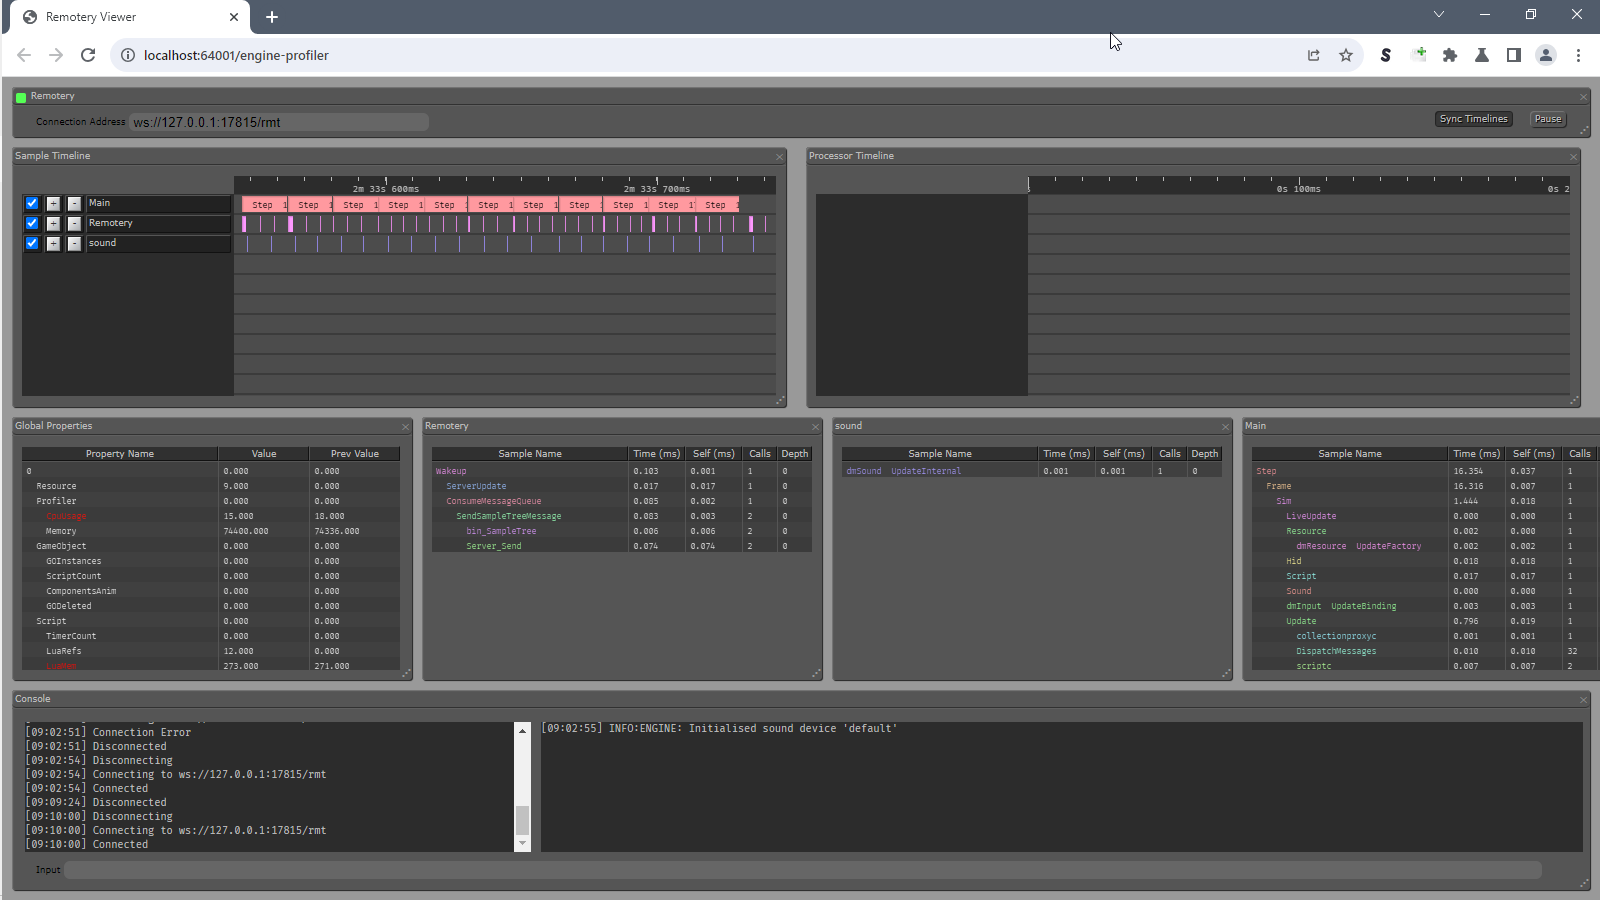
Task: Expand the sound thread row with plus
Action: 53,243
